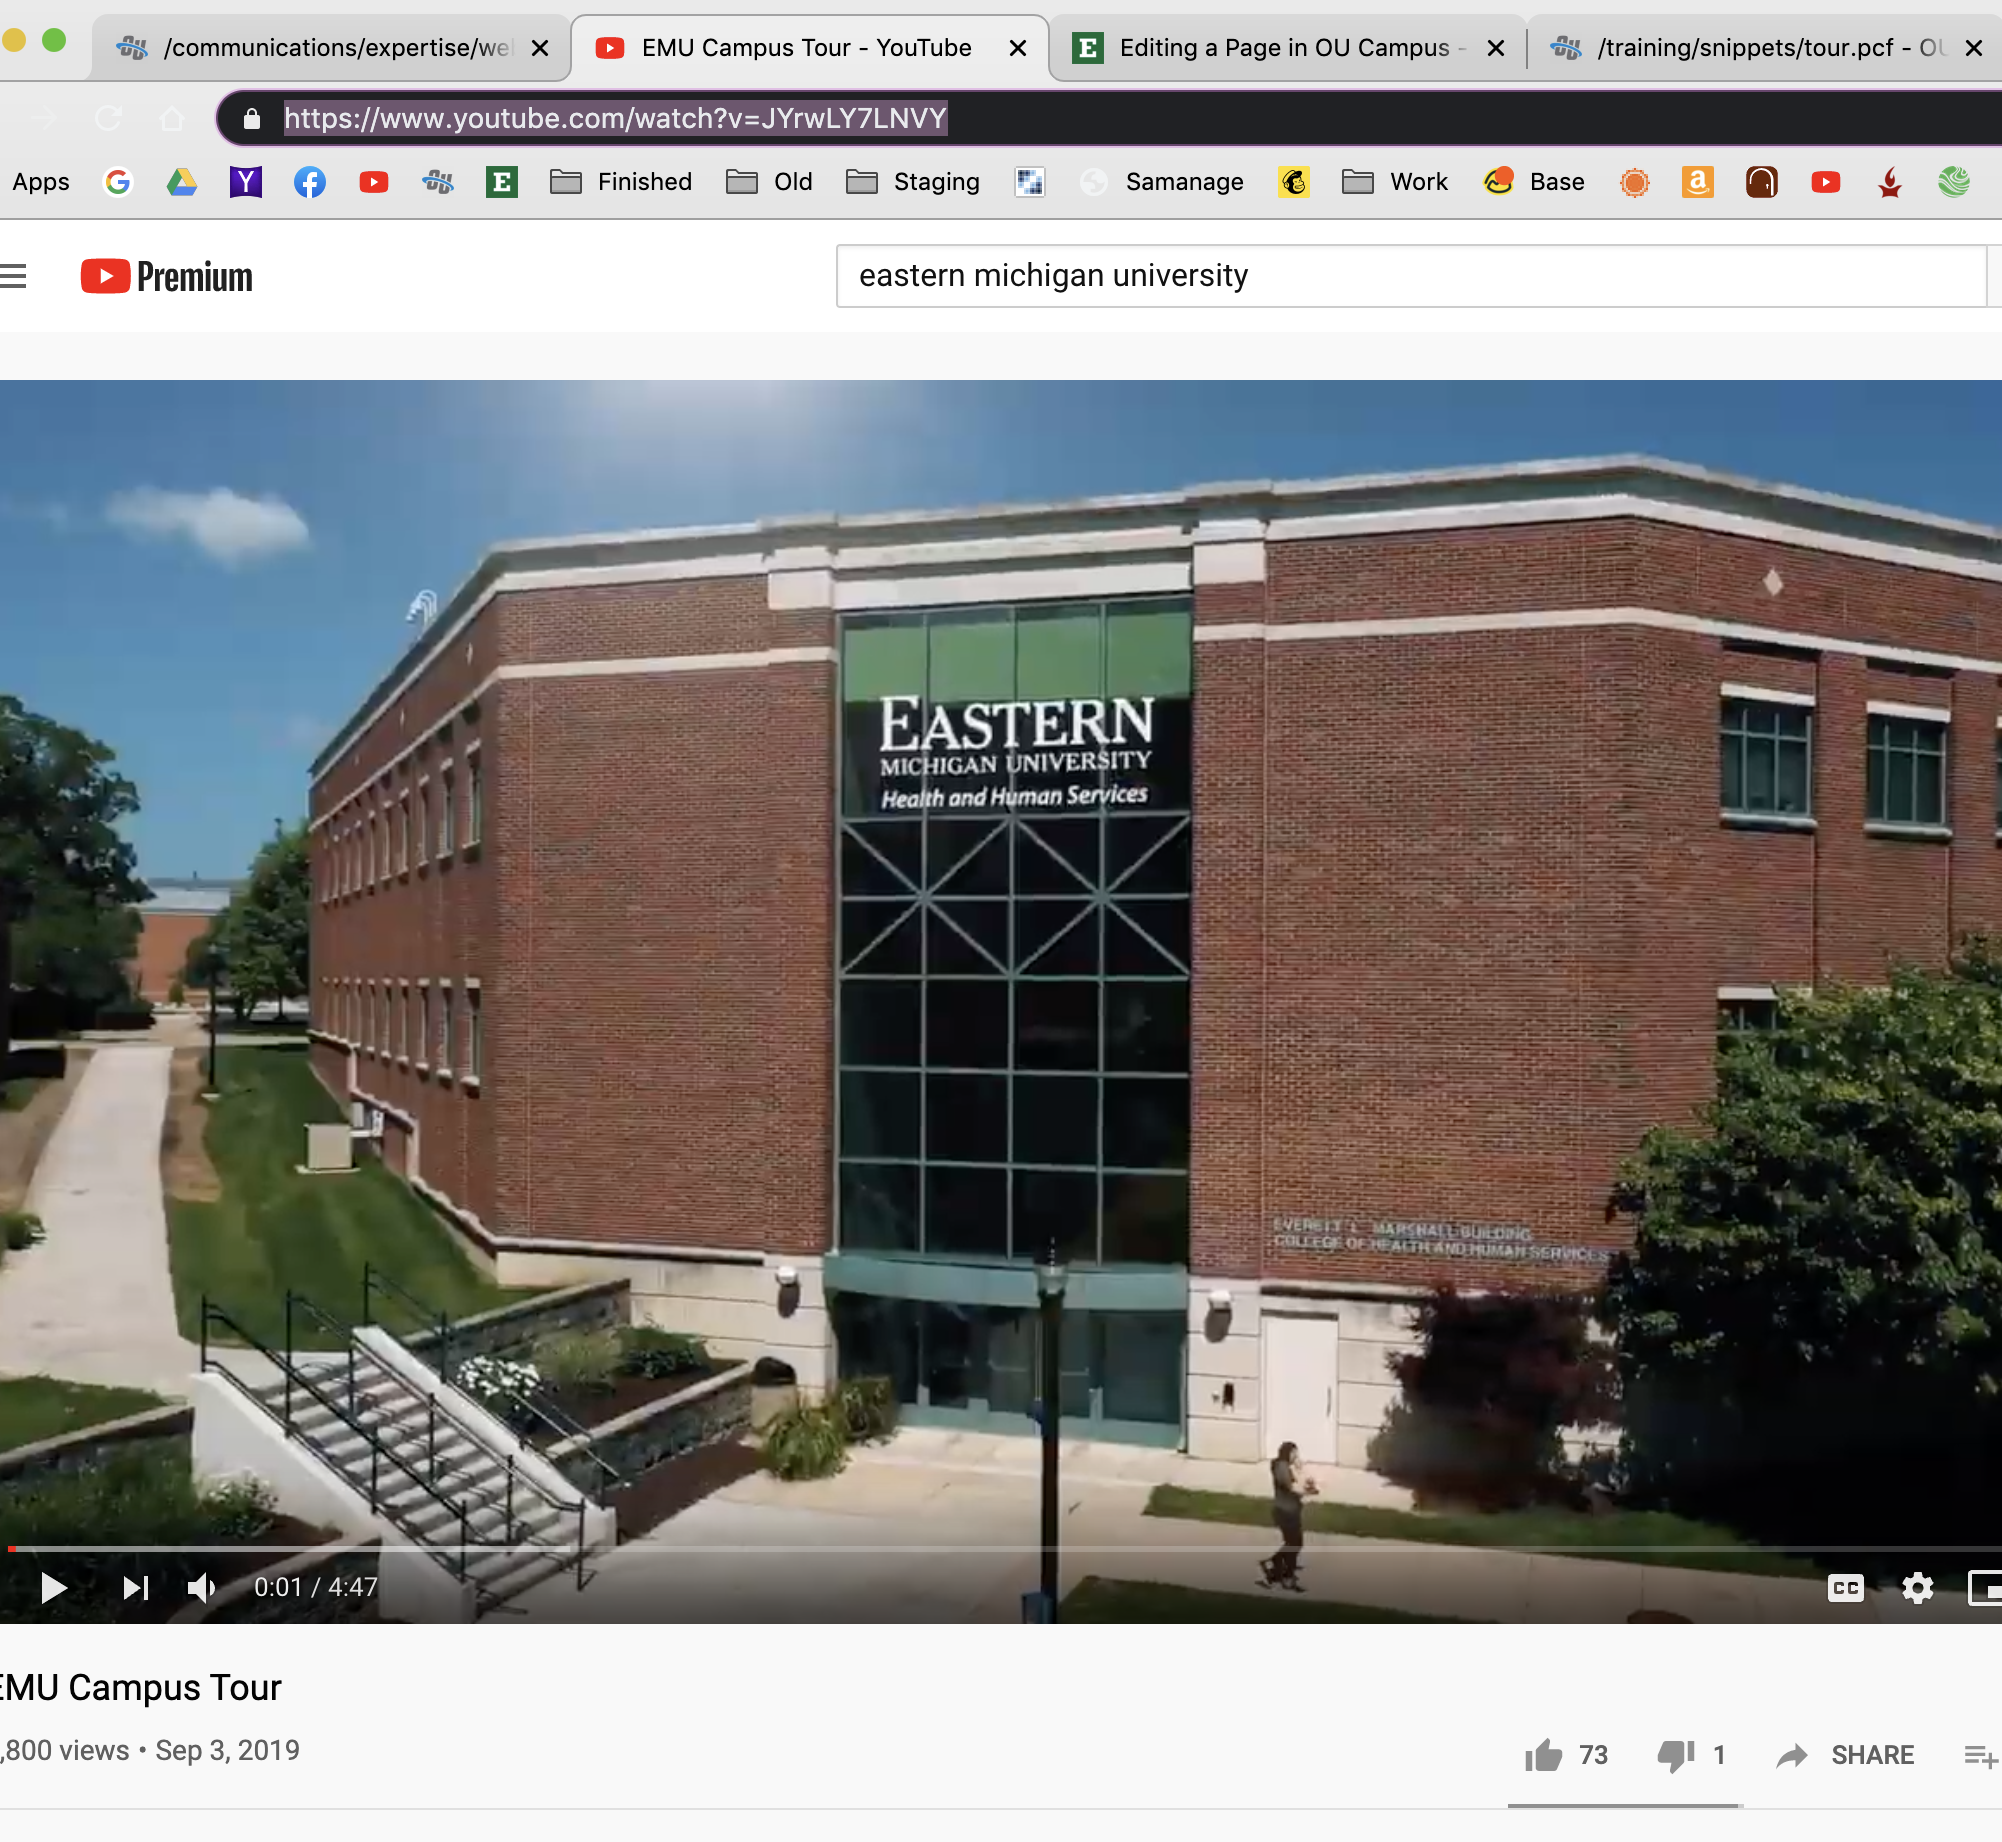Expand the Staging bookmarks folder
This screenshot has height=1842, width=2002.
[x=913, y=182]
